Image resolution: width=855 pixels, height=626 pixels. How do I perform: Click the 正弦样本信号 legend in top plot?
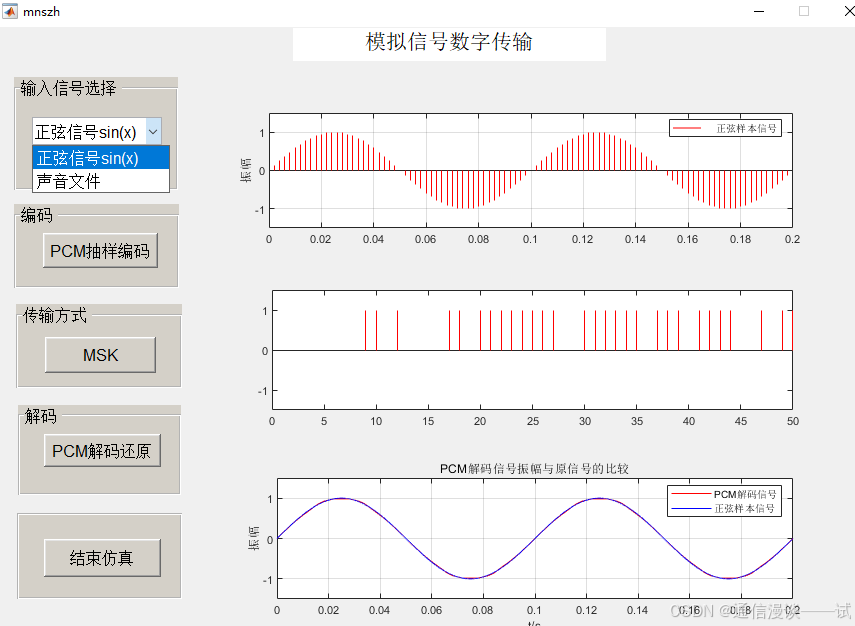point(725,128)
